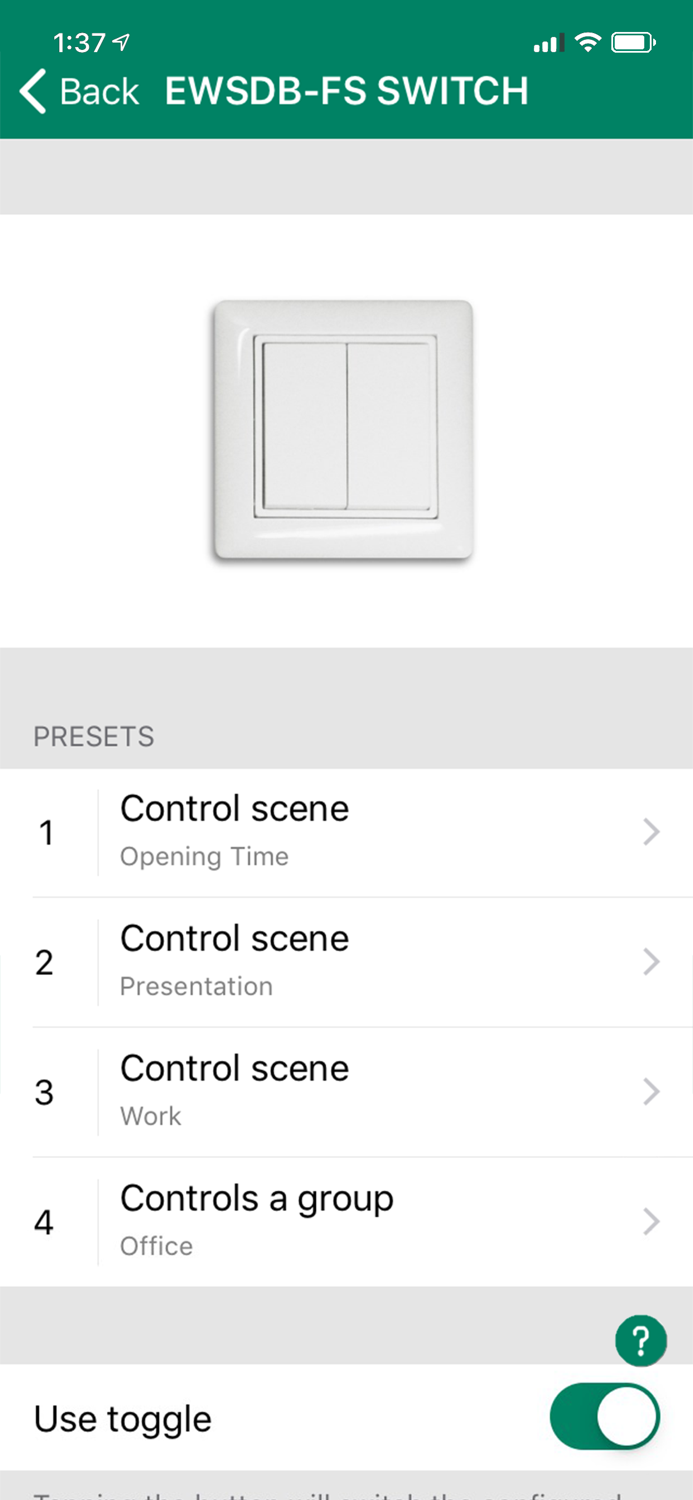Select the PRESETS section header
Image resolution: width=693 pixels, height=1500 pixels.
[93, 737]
